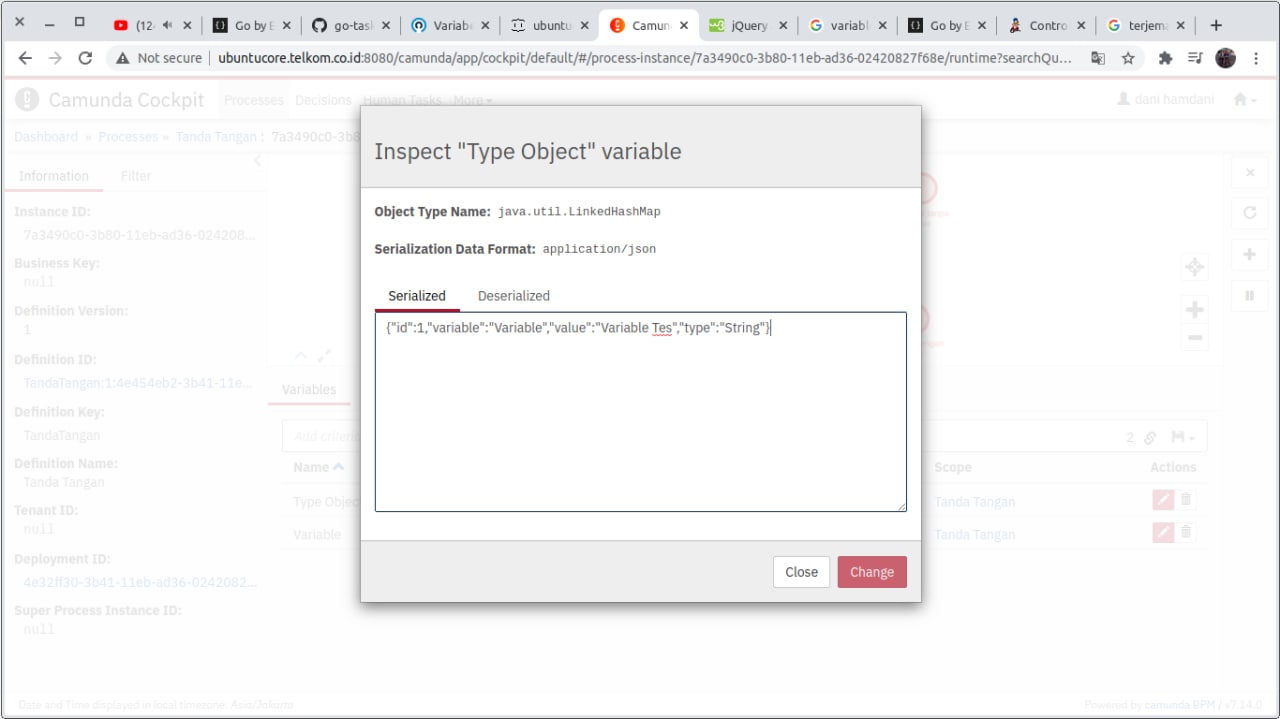
Task: Open the browser extensions puzzle icon
Action: tap(1165, 58)
